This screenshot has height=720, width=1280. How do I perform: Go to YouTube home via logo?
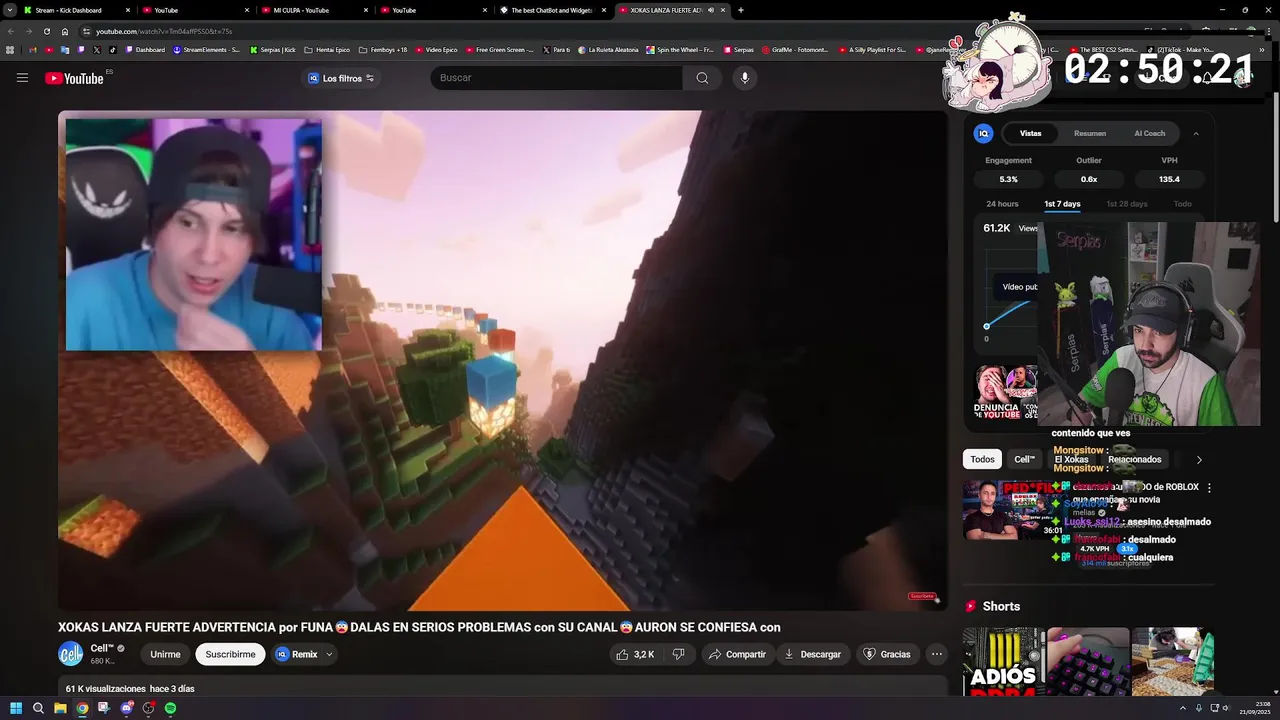[x=74, y=78]
